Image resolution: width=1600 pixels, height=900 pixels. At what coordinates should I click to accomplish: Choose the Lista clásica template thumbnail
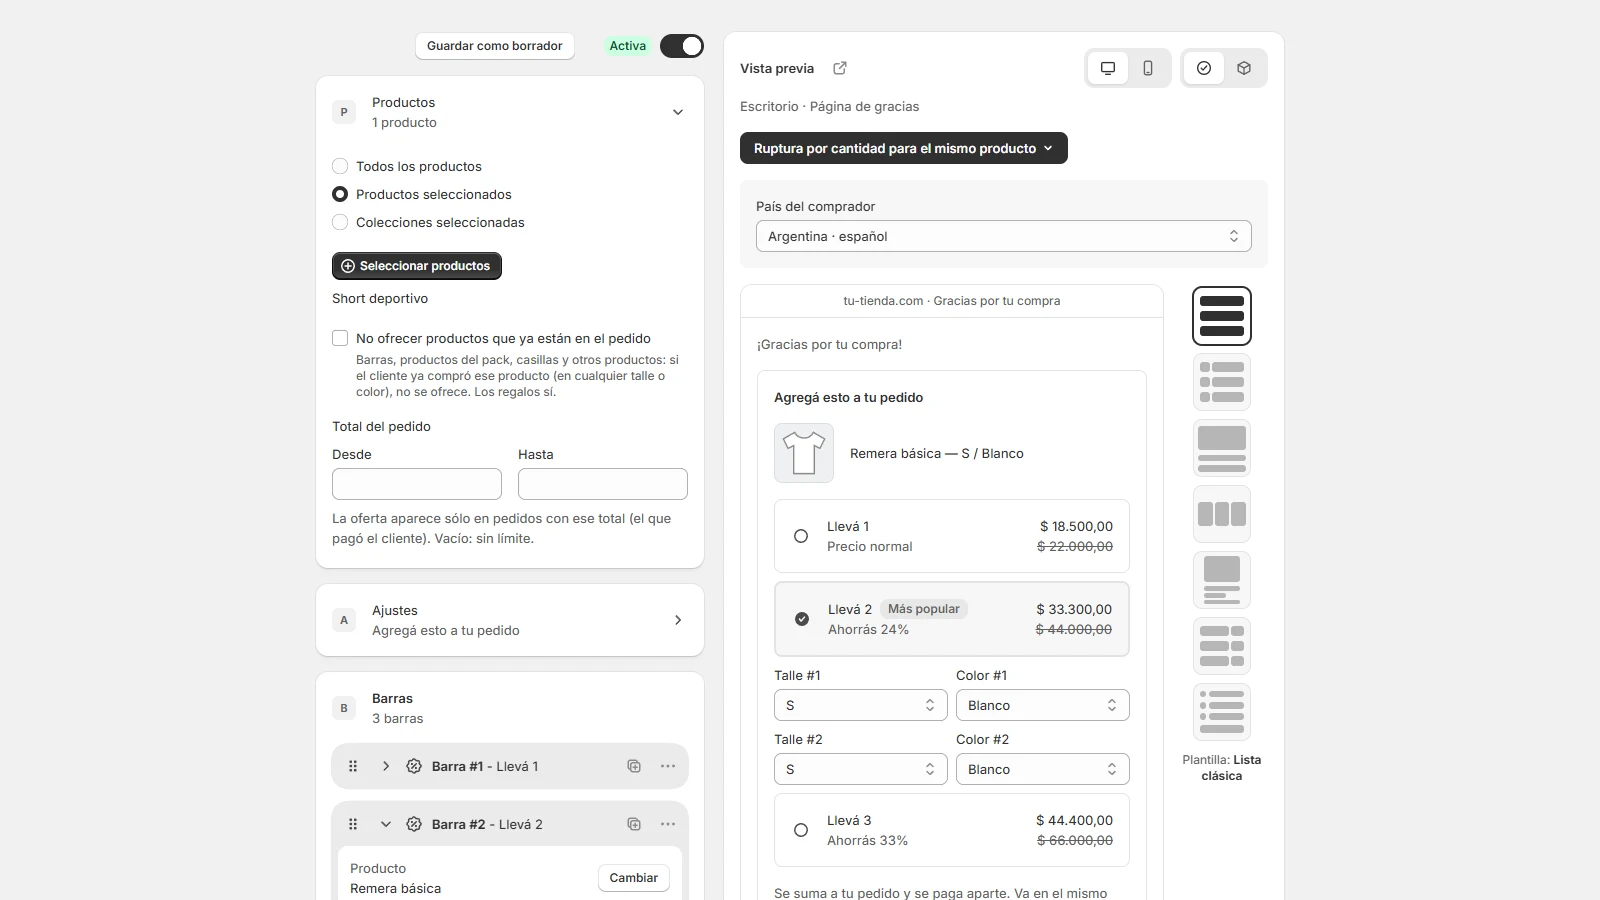pyautogui.click(x=1222, y=316)
